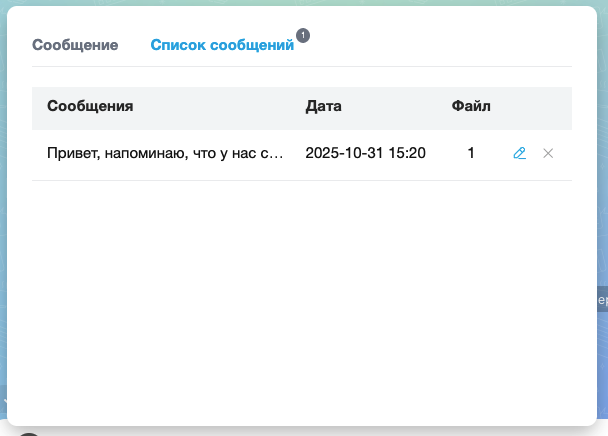Click the cut-off label at the right edge
The width and height of the screenshot is (608, 436).
601,299
